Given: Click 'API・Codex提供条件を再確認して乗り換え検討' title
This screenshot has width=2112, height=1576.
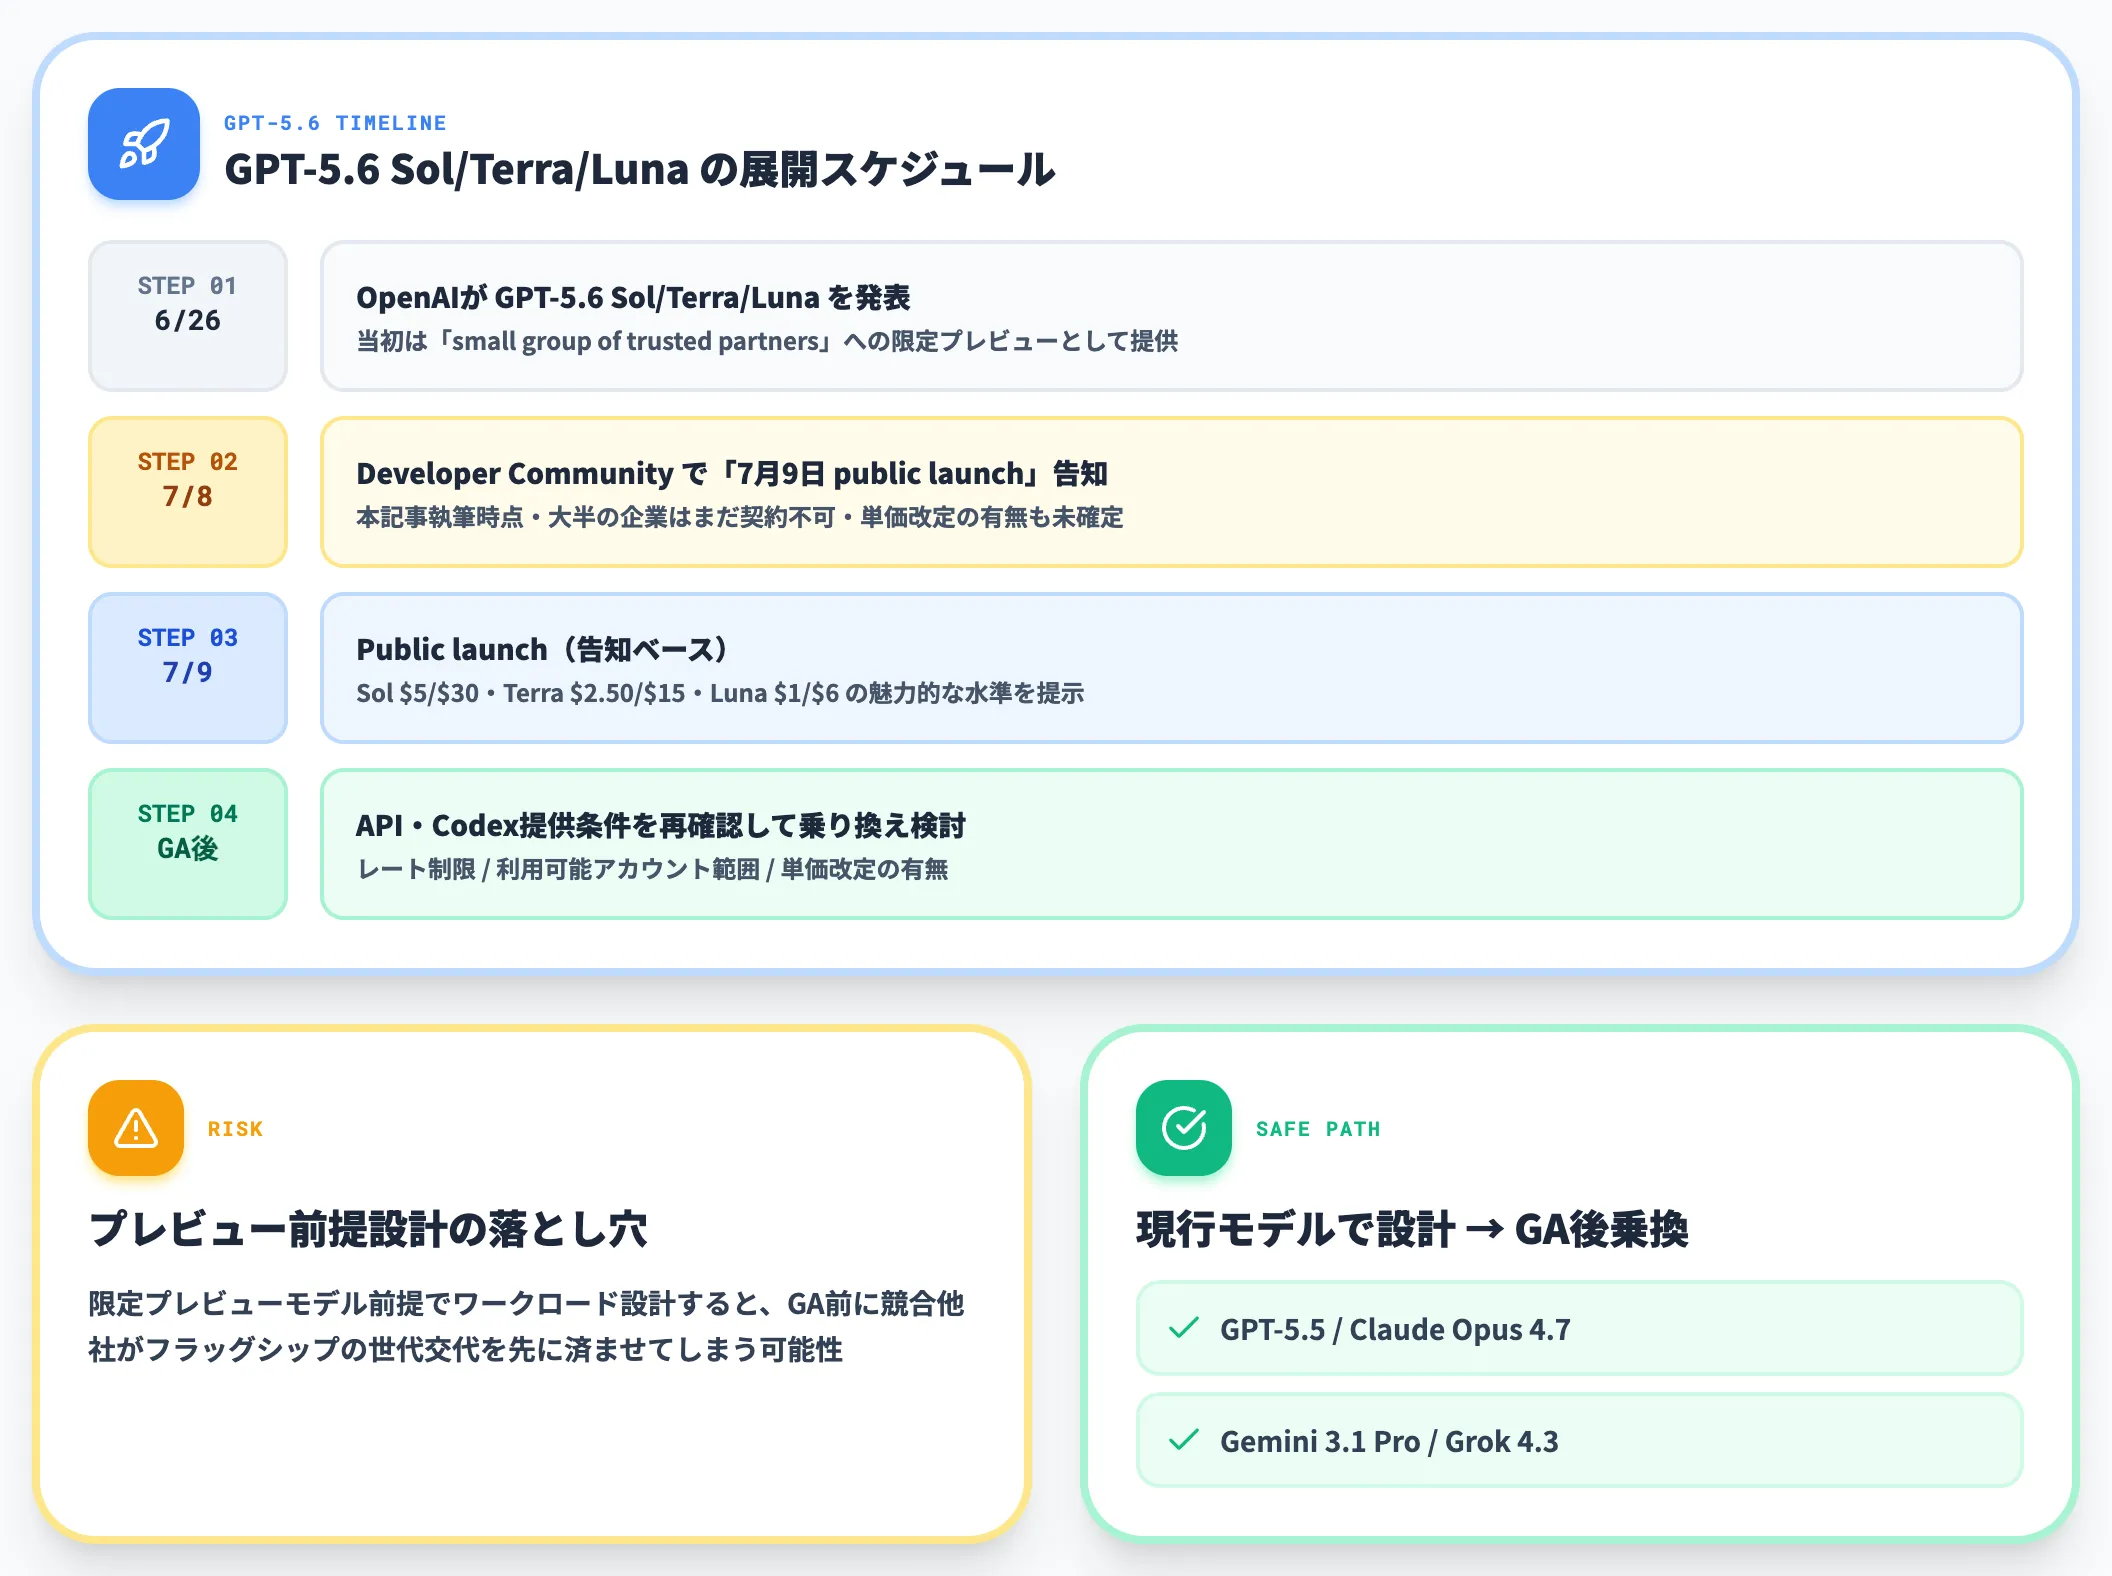Looking at the screenshot, I should 661,826.
